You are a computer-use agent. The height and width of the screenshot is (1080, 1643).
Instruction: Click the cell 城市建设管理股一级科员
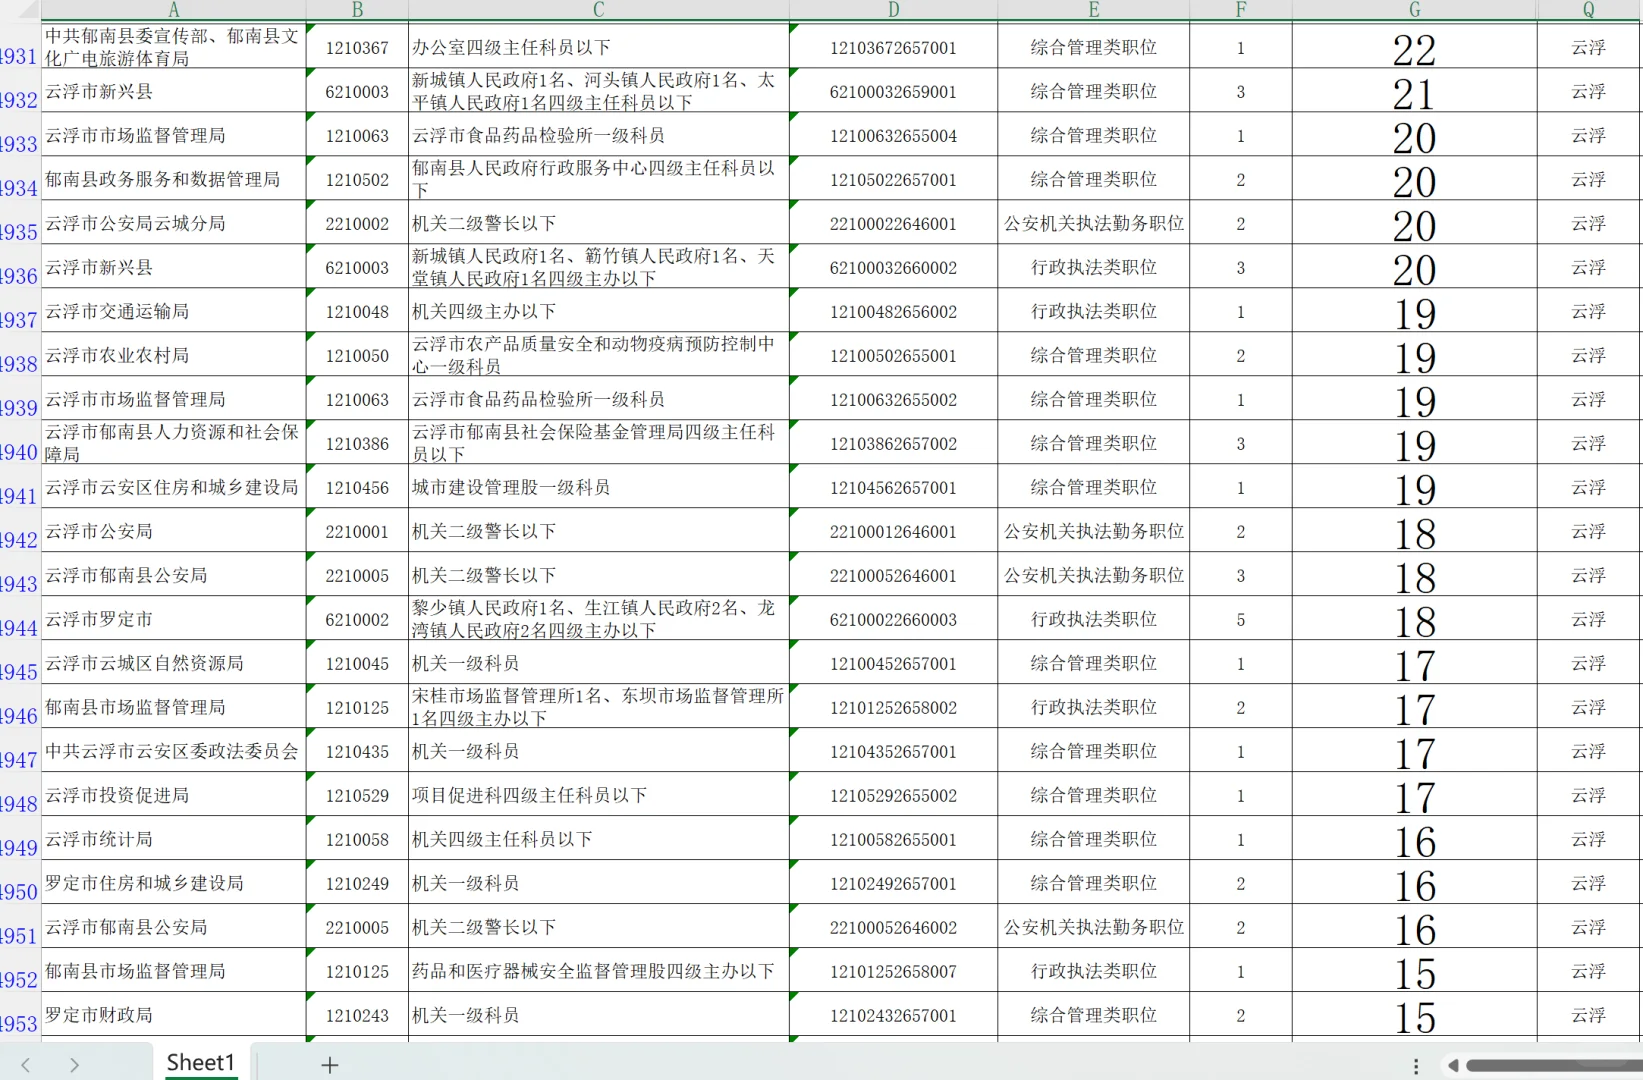point(598,487)
